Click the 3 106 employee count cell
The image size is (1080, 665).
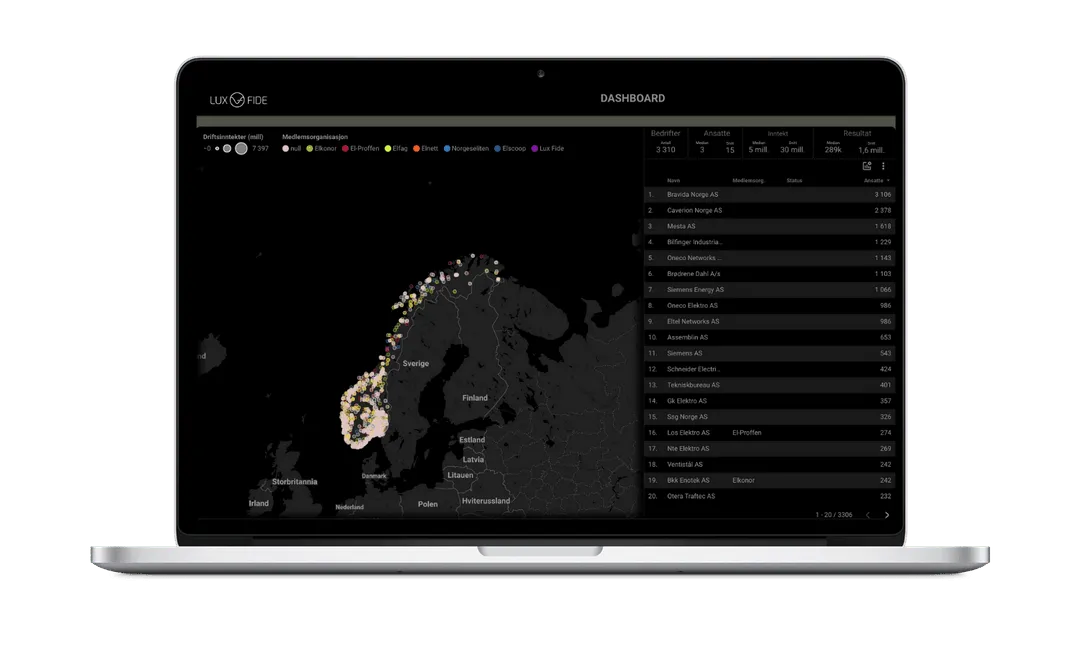[x=882, y=194]
